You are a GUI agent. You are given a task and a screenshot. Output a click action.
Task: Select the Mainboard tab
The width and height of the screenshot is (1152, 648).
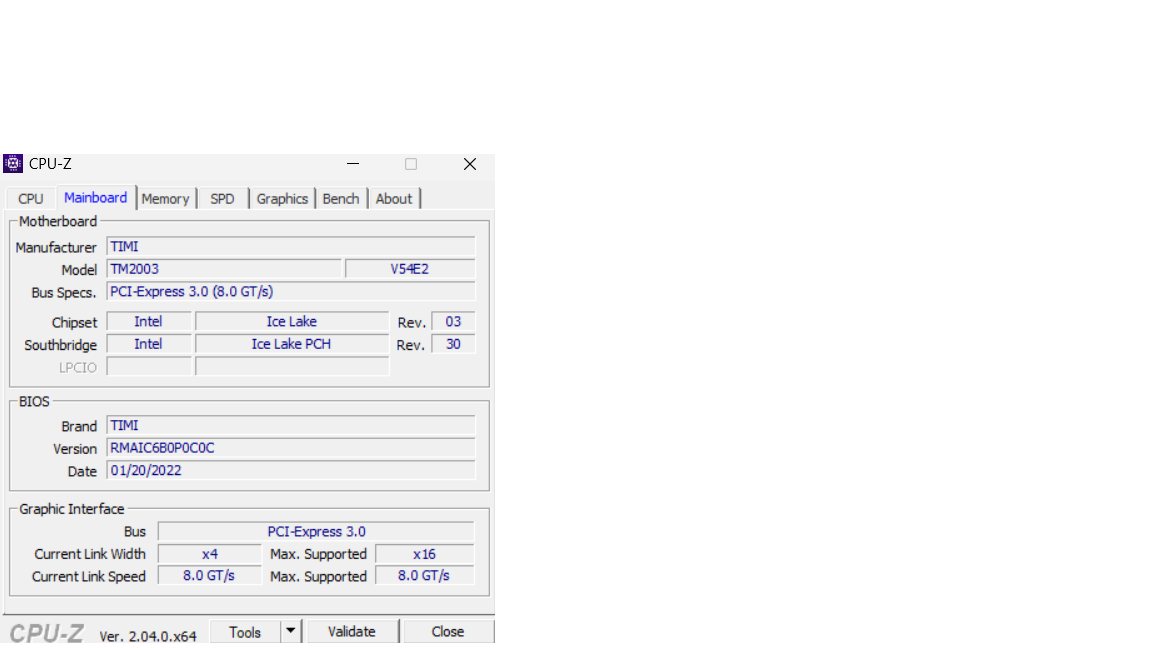pyautogui.click(x=96, y=198)
